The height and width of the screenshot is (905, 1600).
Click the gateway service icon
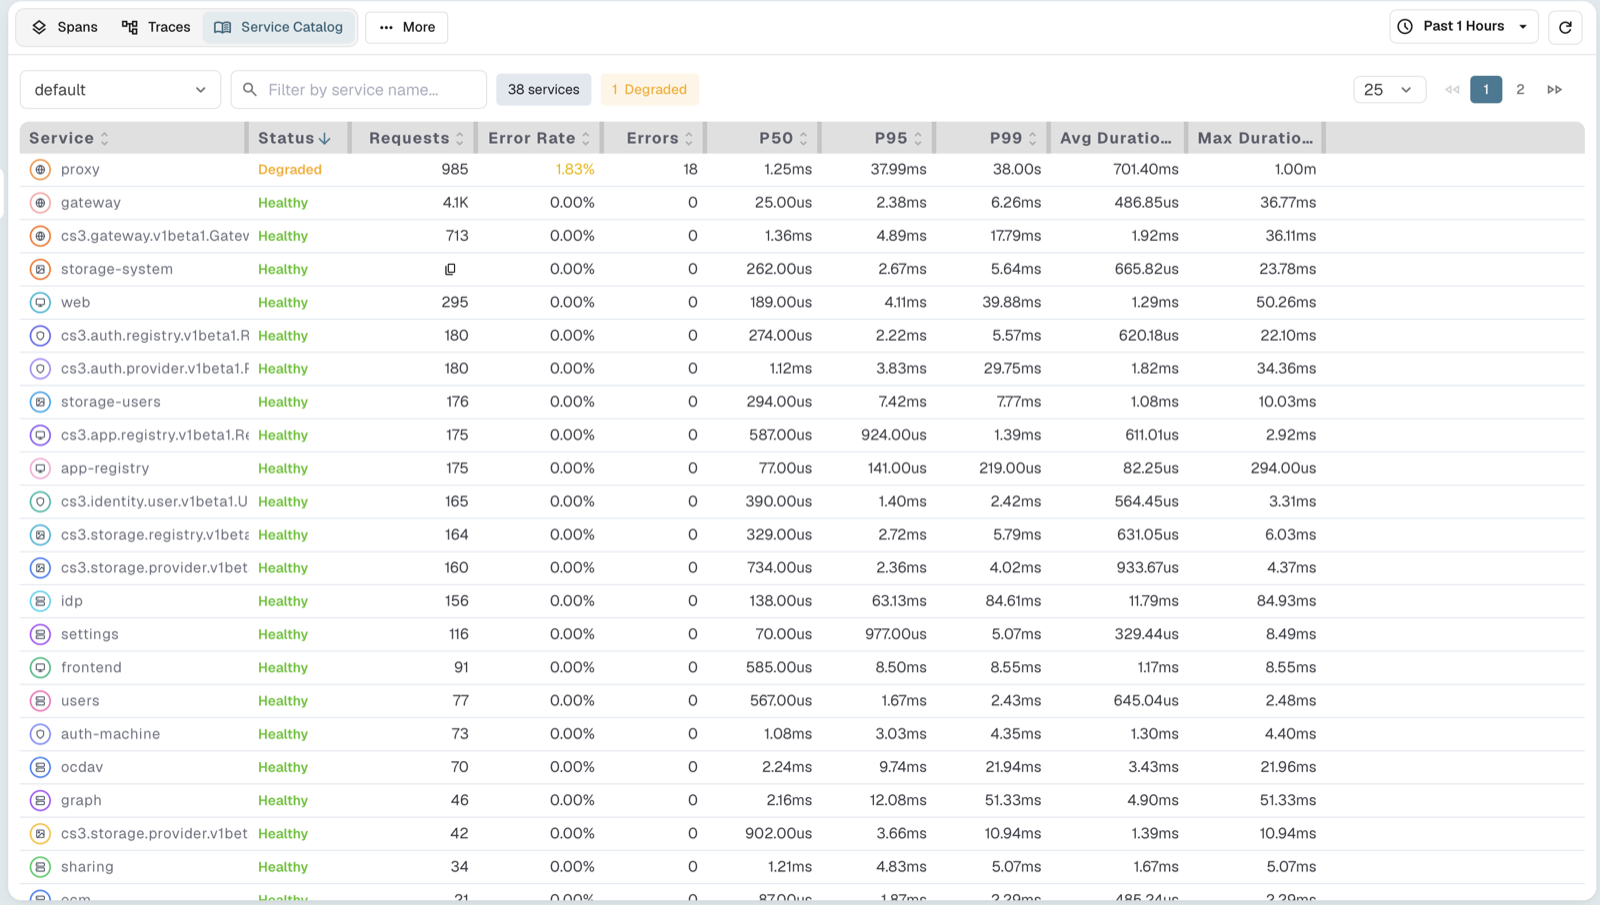coord(40,203)
